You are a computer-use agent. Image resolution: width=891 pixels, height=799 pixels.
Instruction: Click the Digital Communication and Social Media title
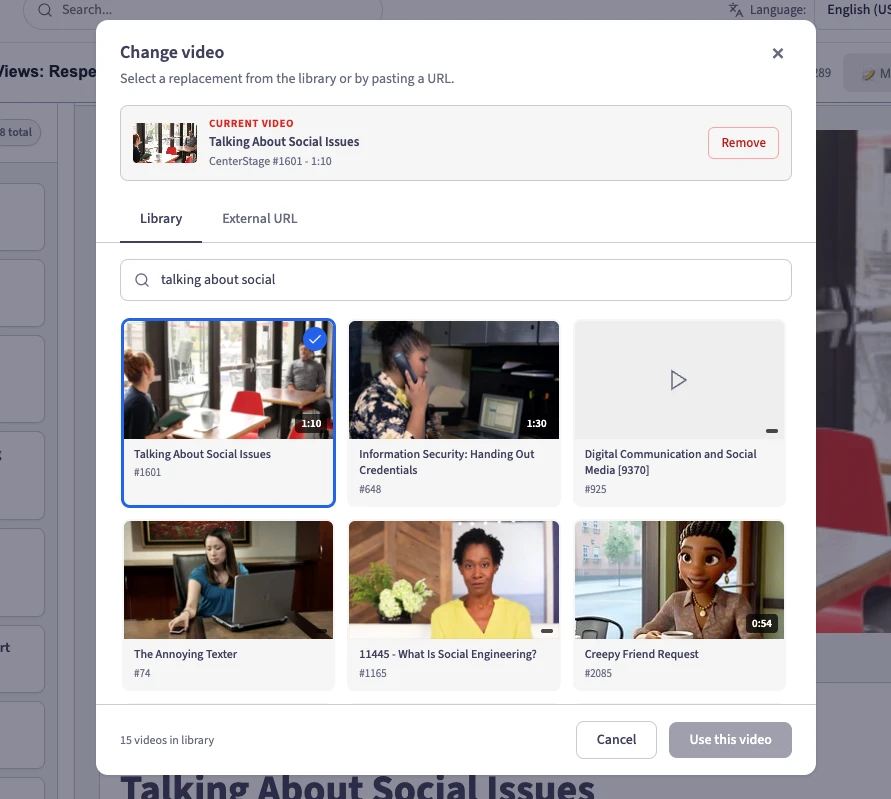tap(671, 462)
